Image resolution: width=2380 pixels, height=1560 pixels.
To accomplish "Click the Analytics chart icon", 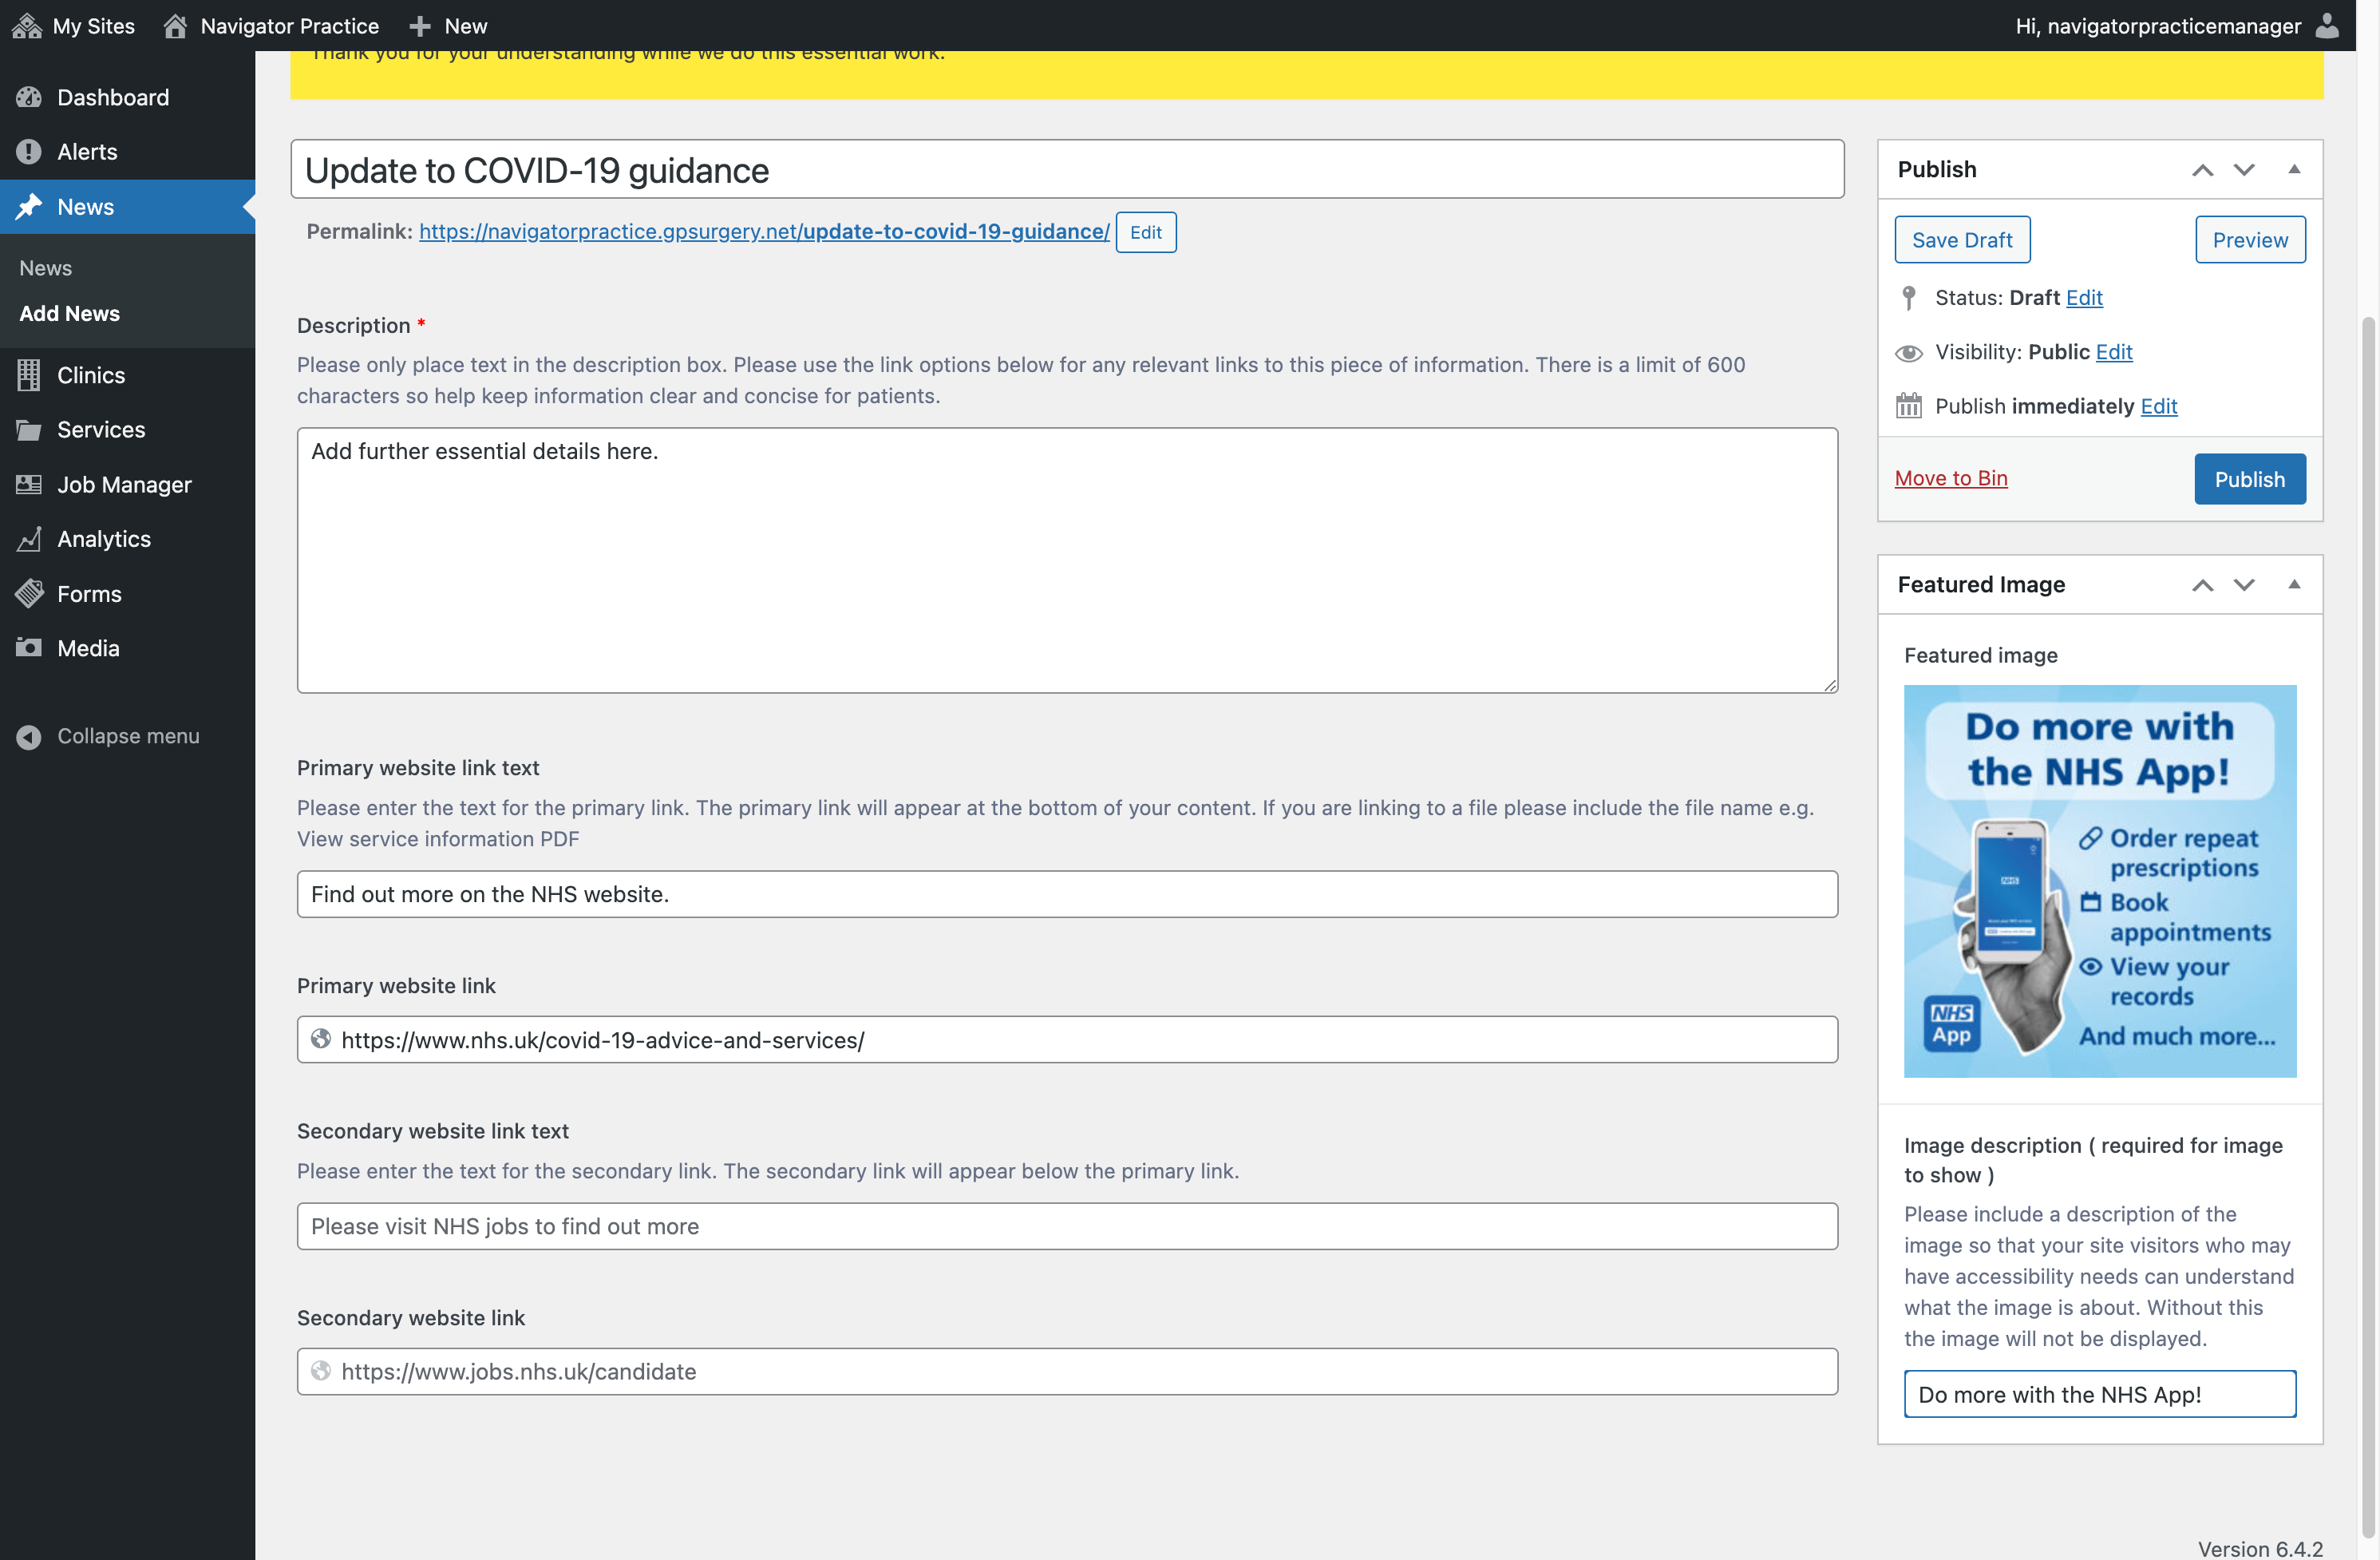I will click(28, 539).
